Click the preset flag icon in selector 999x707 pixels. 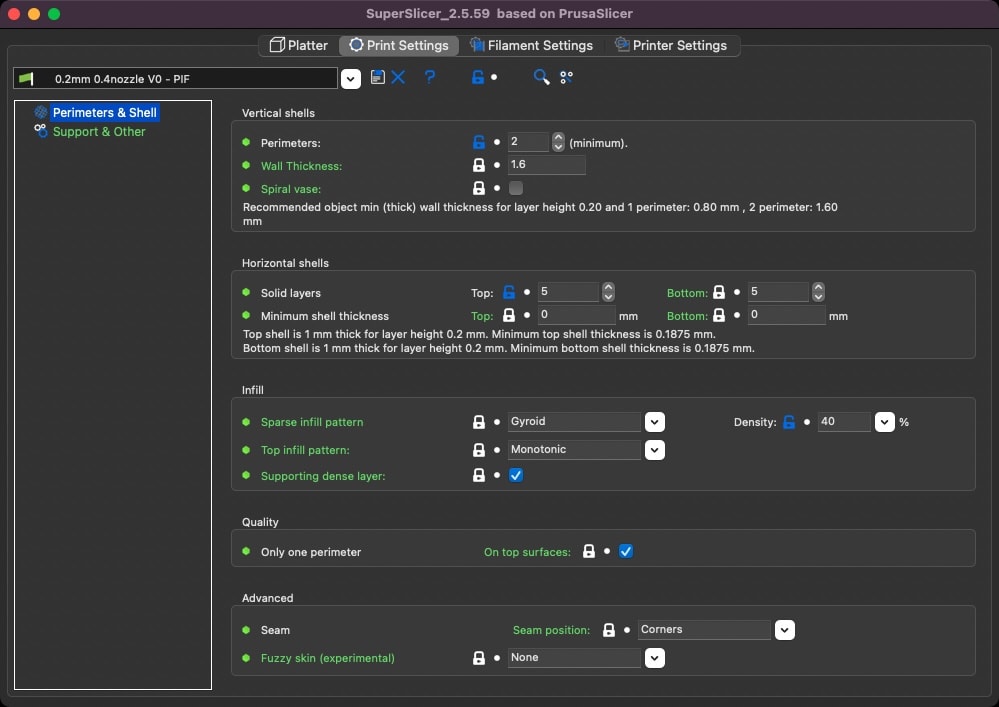[x=26, y=78]
